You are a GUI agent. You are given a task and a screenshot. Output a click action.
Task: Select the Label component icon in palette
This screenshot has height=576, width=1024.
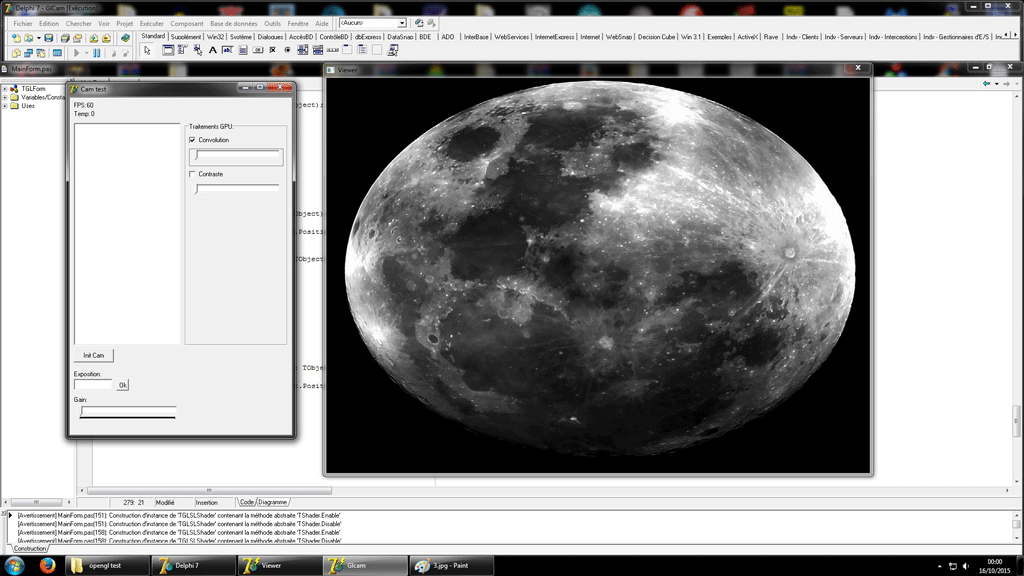[x=213, y=50]
